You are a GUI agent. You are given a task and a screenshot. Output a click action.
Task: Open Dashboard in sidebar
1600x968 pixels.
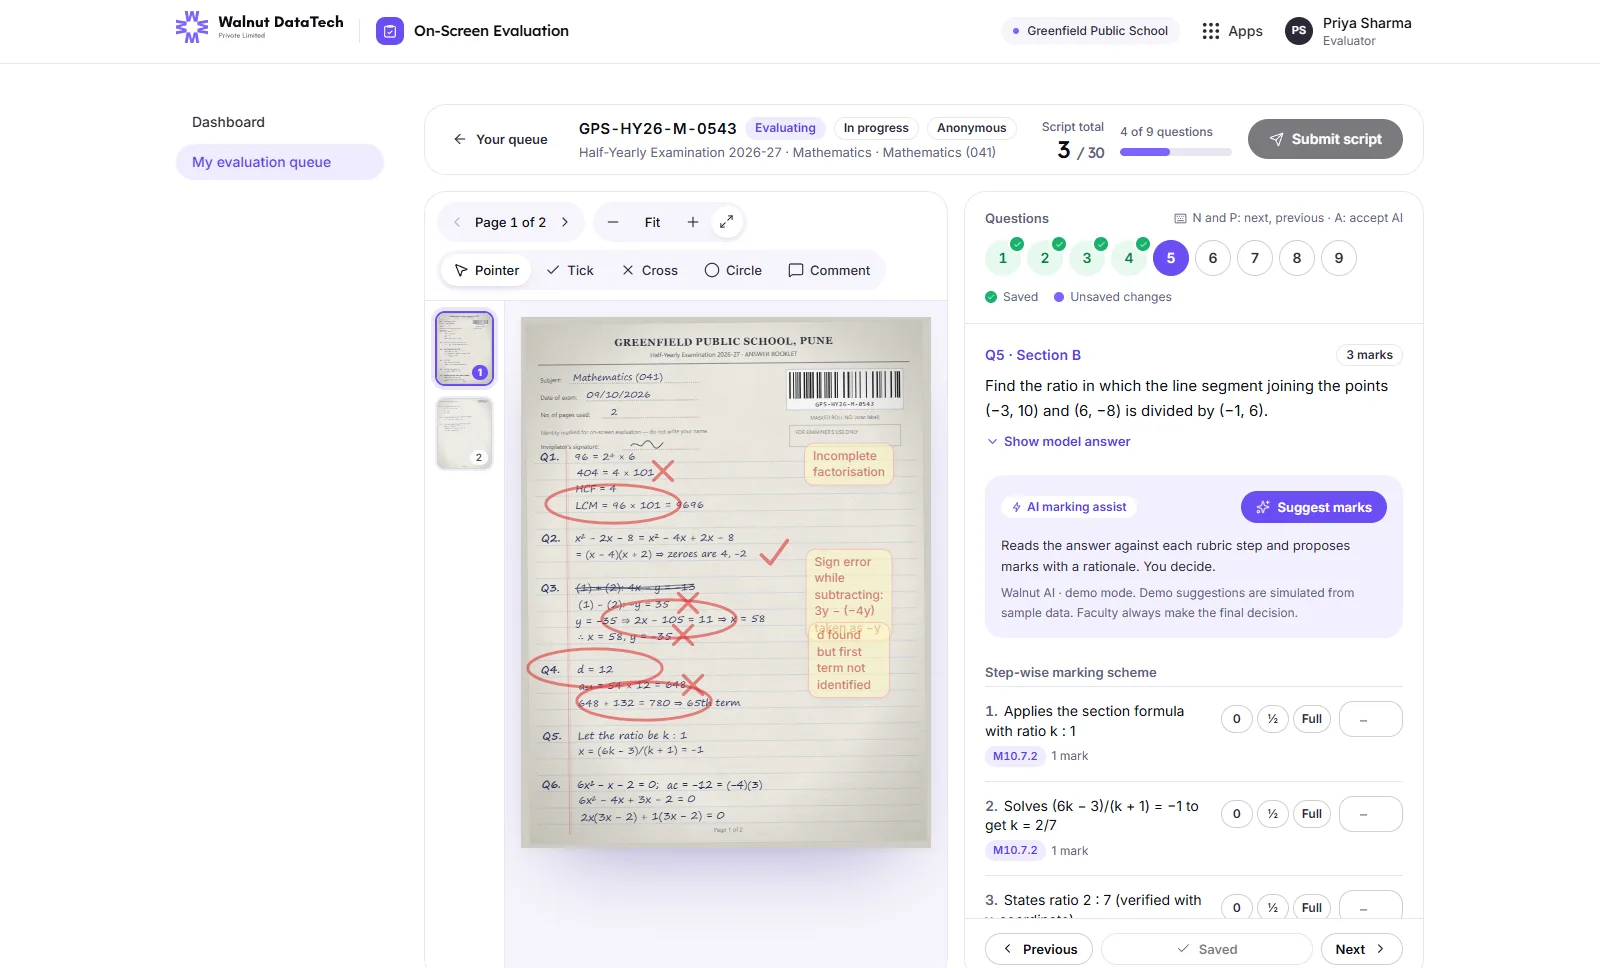(280, 122)
